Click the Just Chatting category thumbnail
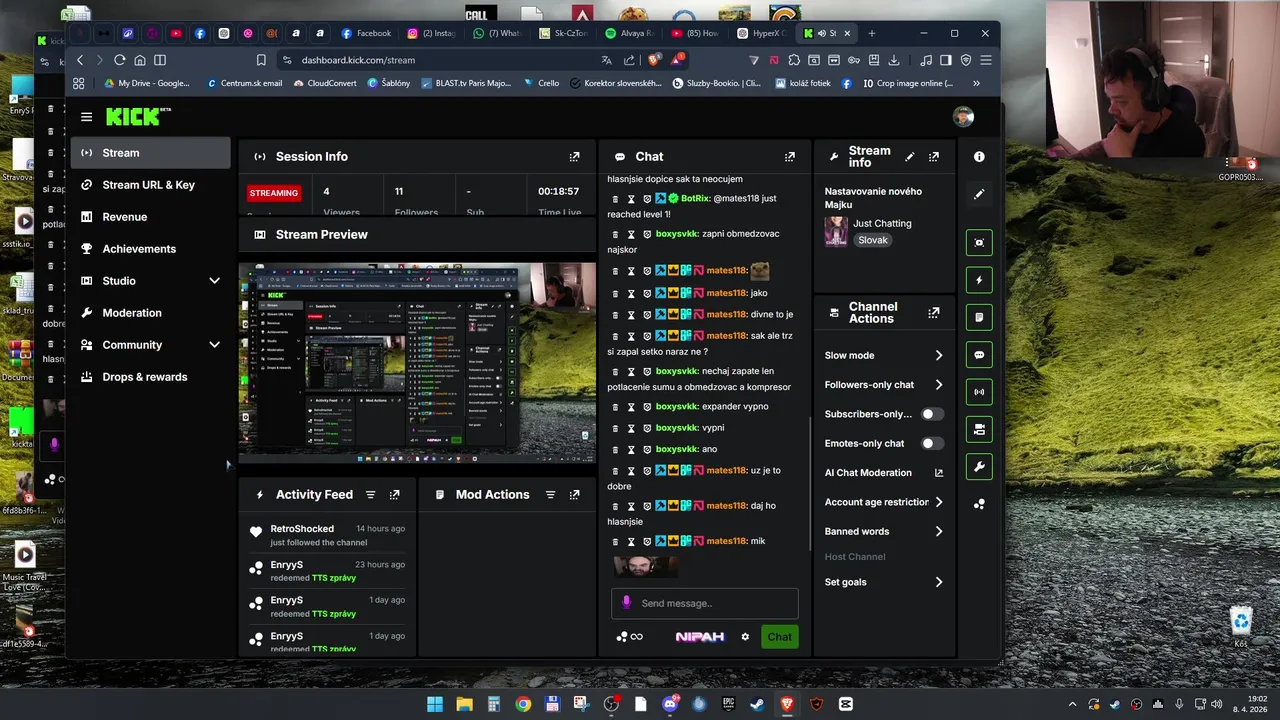The image size is (1280, 720). click(836, 231)
